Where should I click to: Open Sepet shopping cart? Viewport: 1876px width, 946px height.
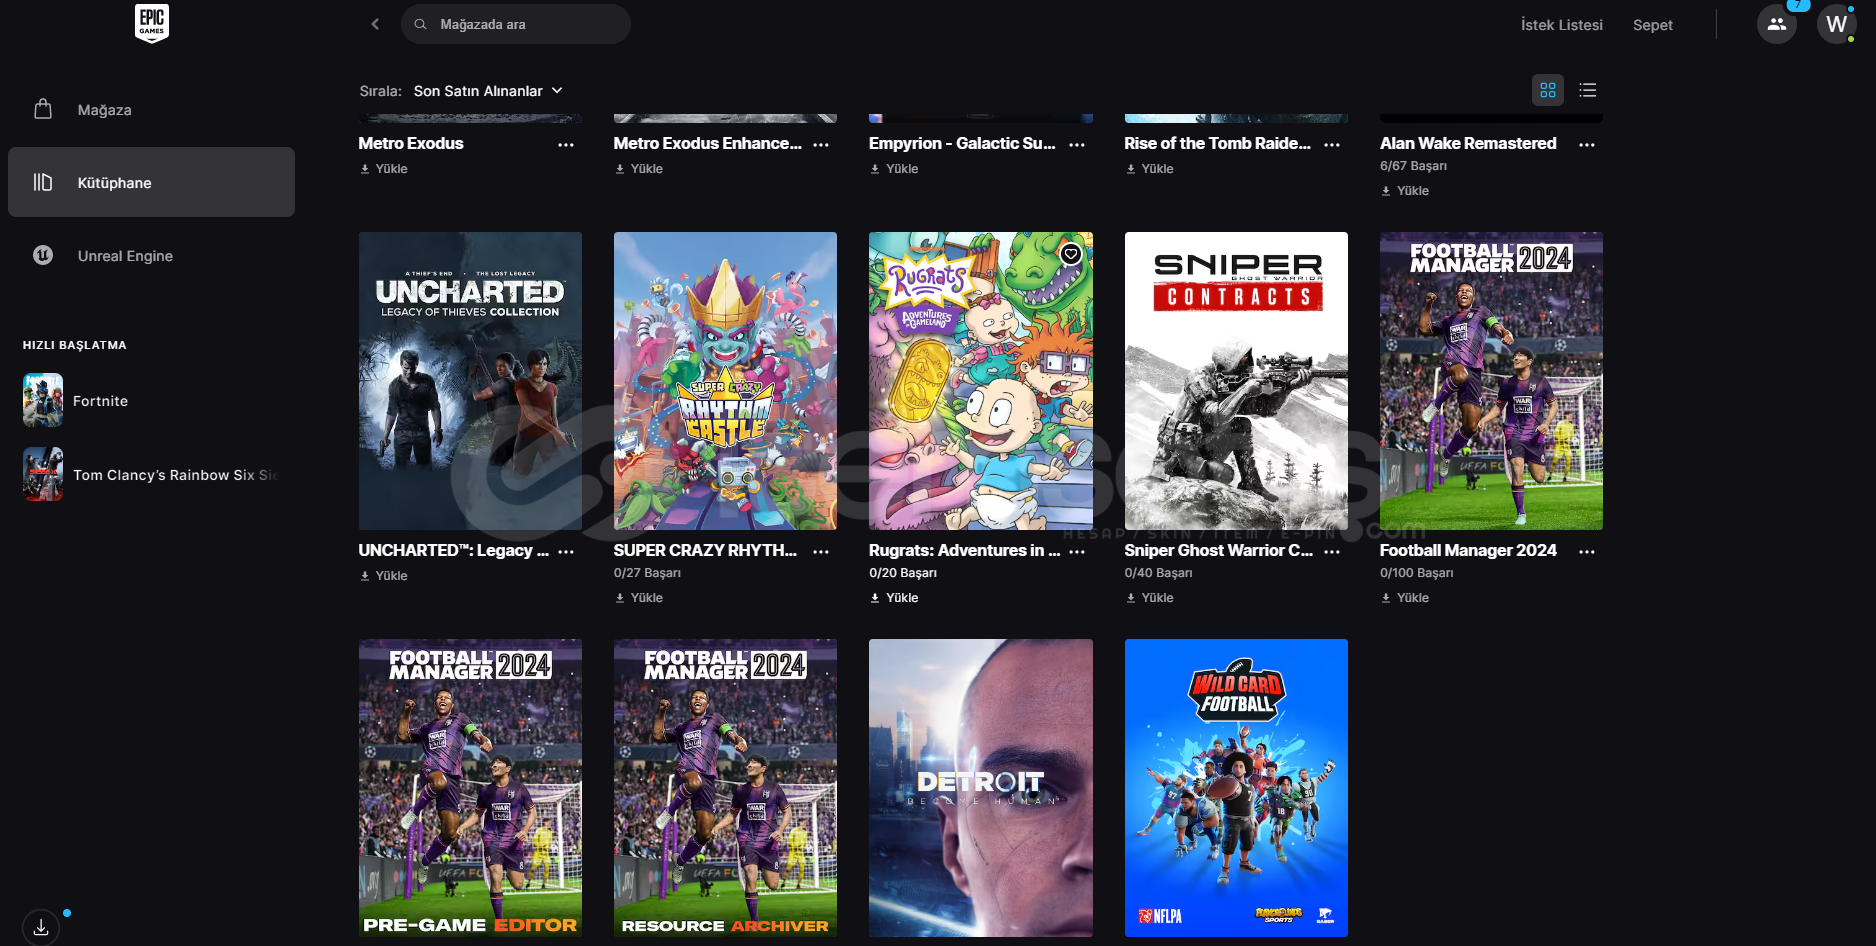(x=1652, y=24)
